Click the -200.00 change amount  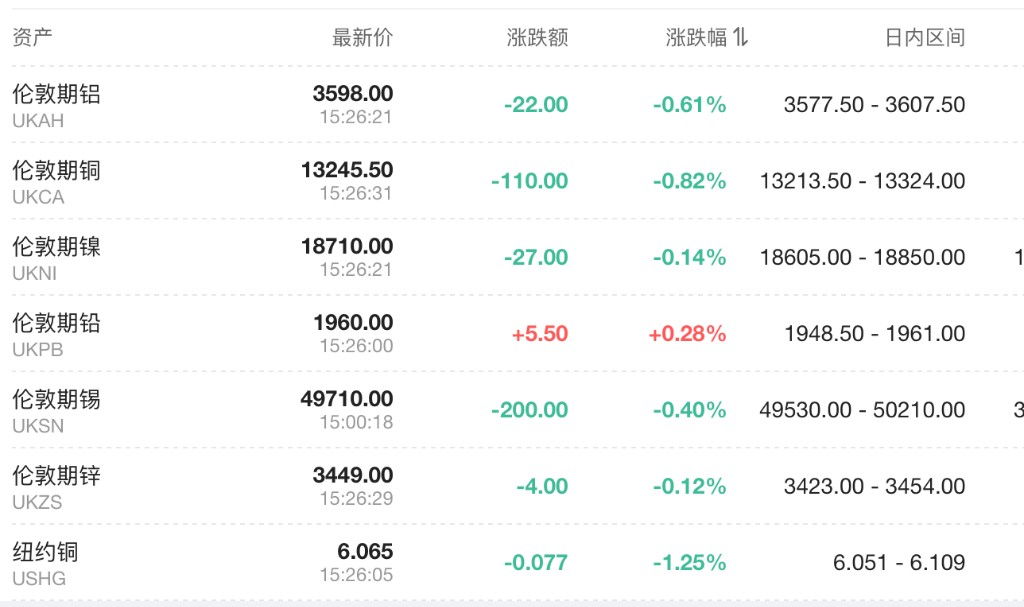530,410
